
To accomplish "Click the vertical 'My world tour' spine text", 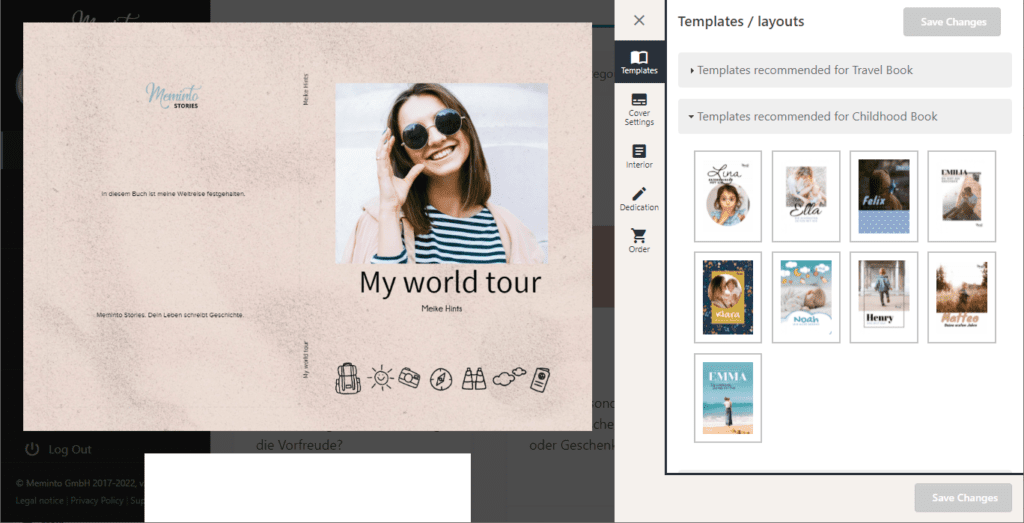I will [306, 360].
